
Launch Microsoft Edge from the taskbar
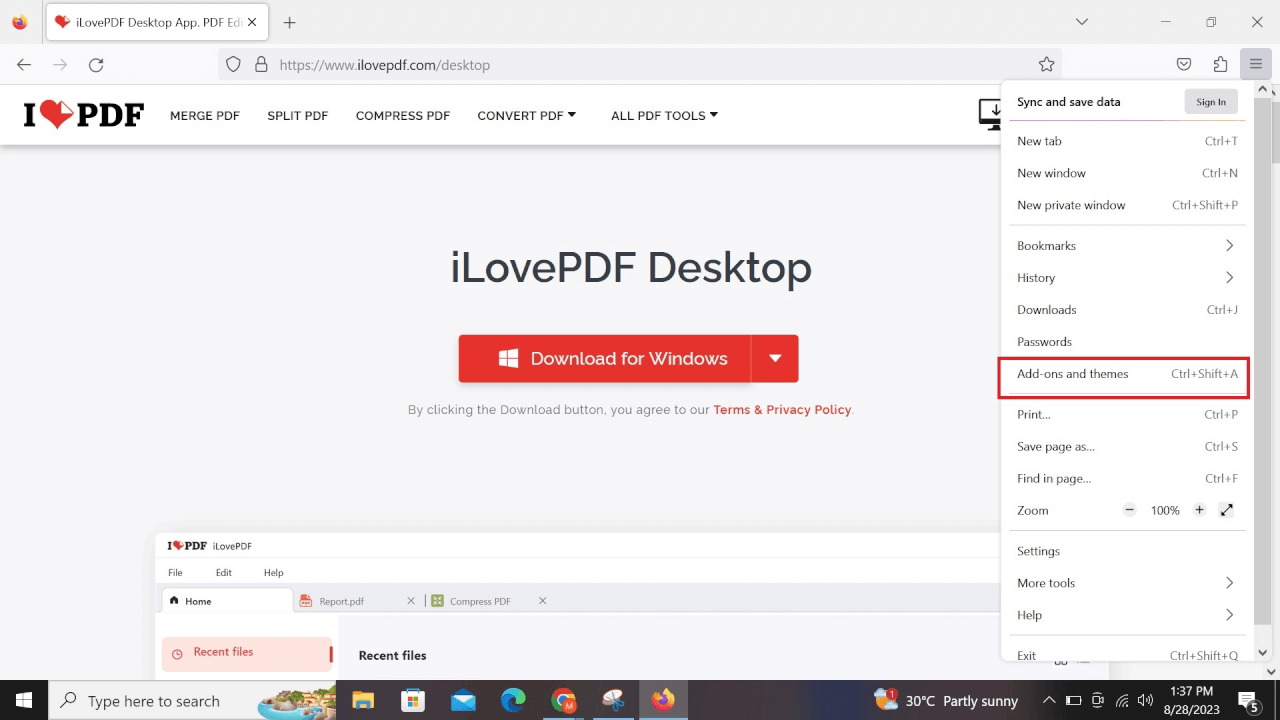click(513, 700)
